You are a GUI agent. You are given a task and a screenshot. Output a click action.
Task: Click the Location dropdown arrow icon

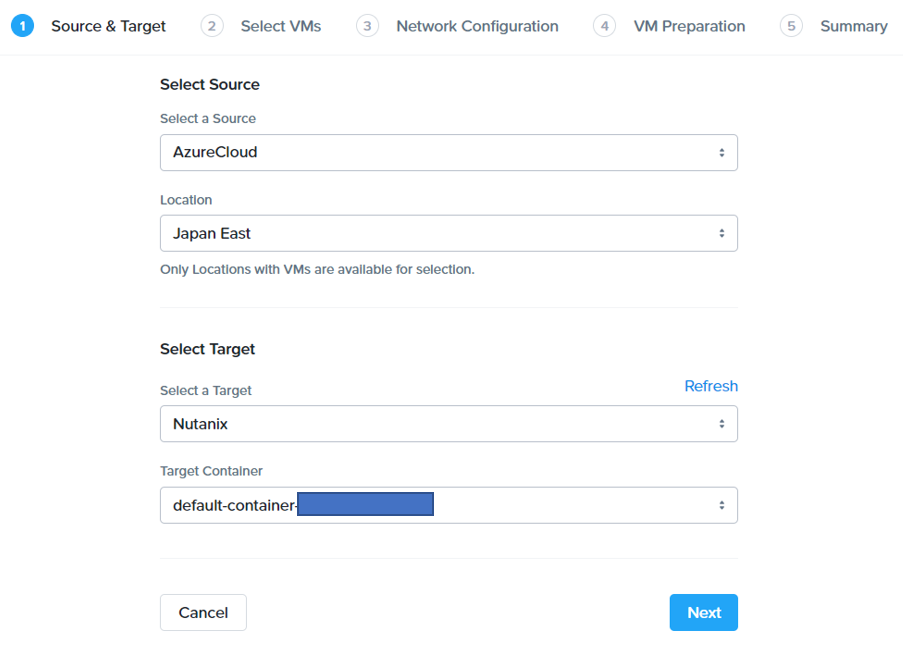point(721,234)
